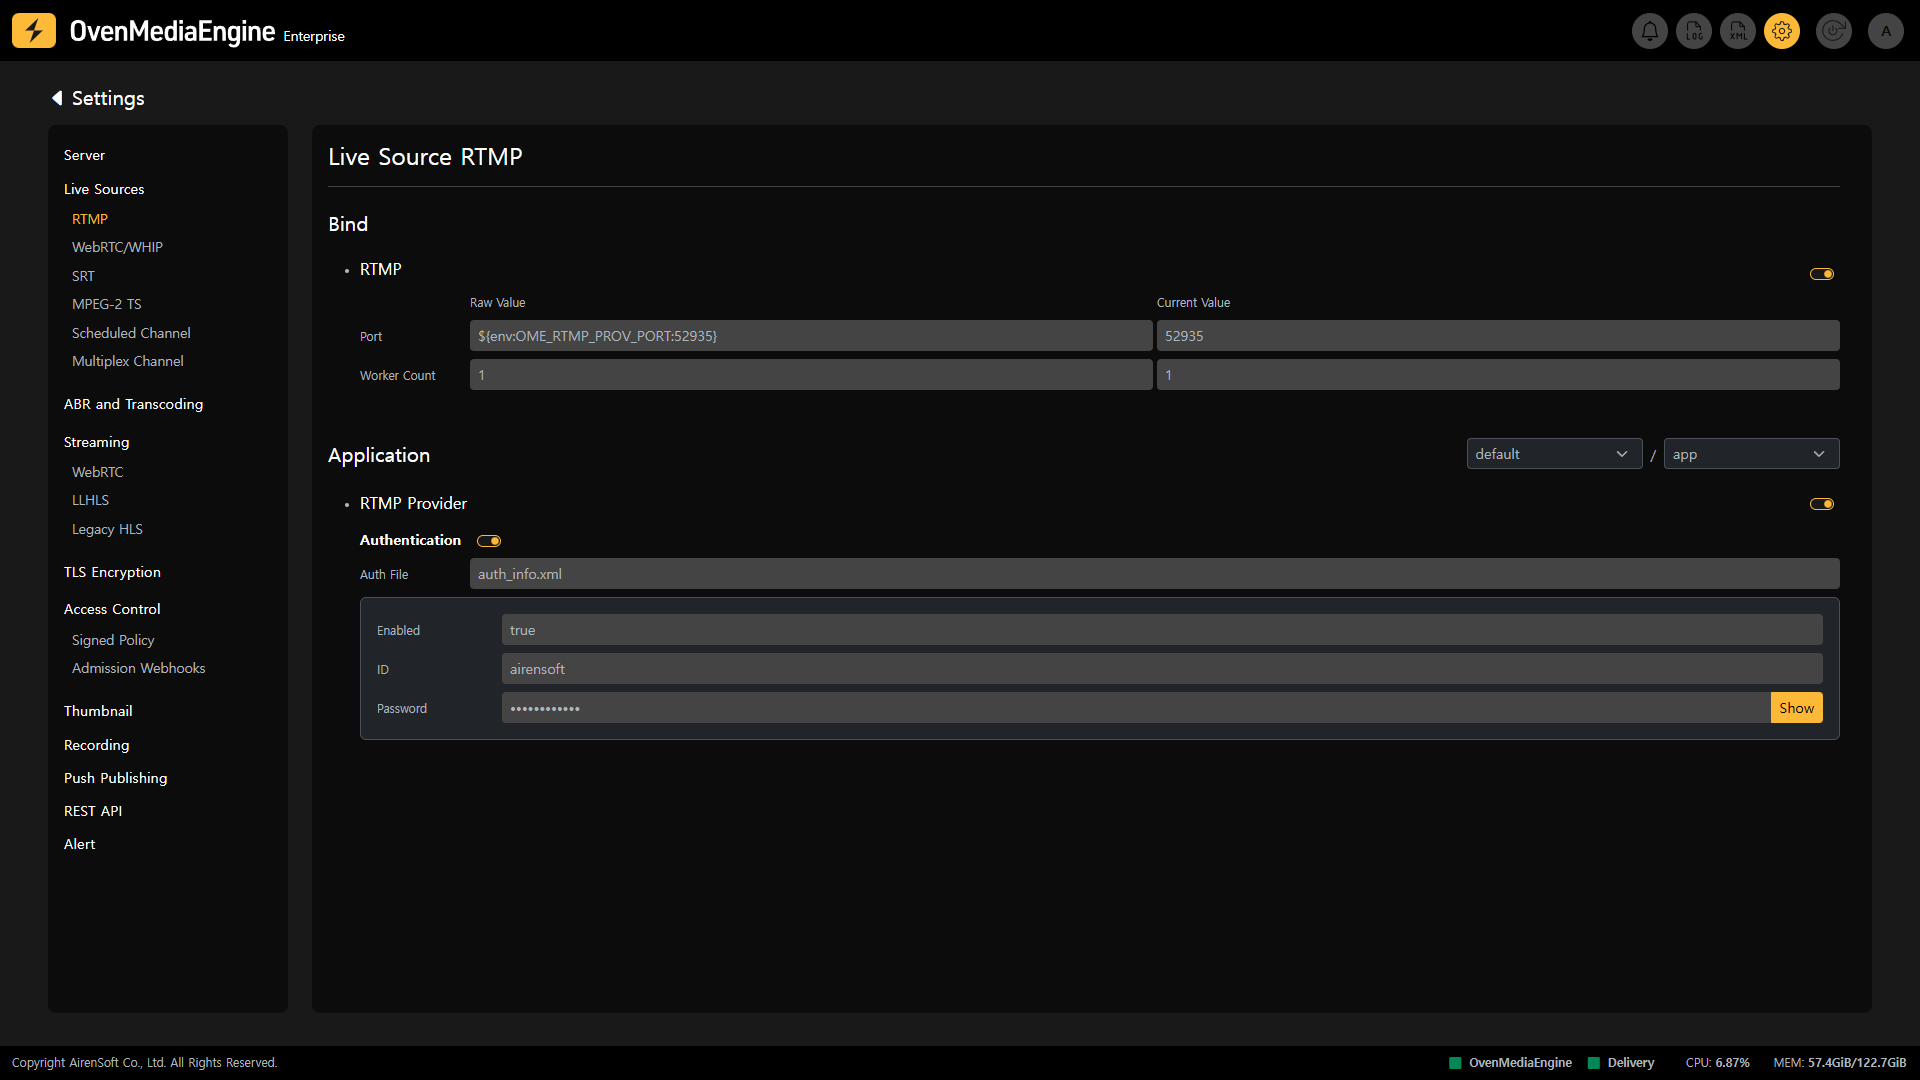Open WebRTC/WHIP under Live Sources
The width and height of the screenshot is (1920, 1080).
(x=117, y=247)
